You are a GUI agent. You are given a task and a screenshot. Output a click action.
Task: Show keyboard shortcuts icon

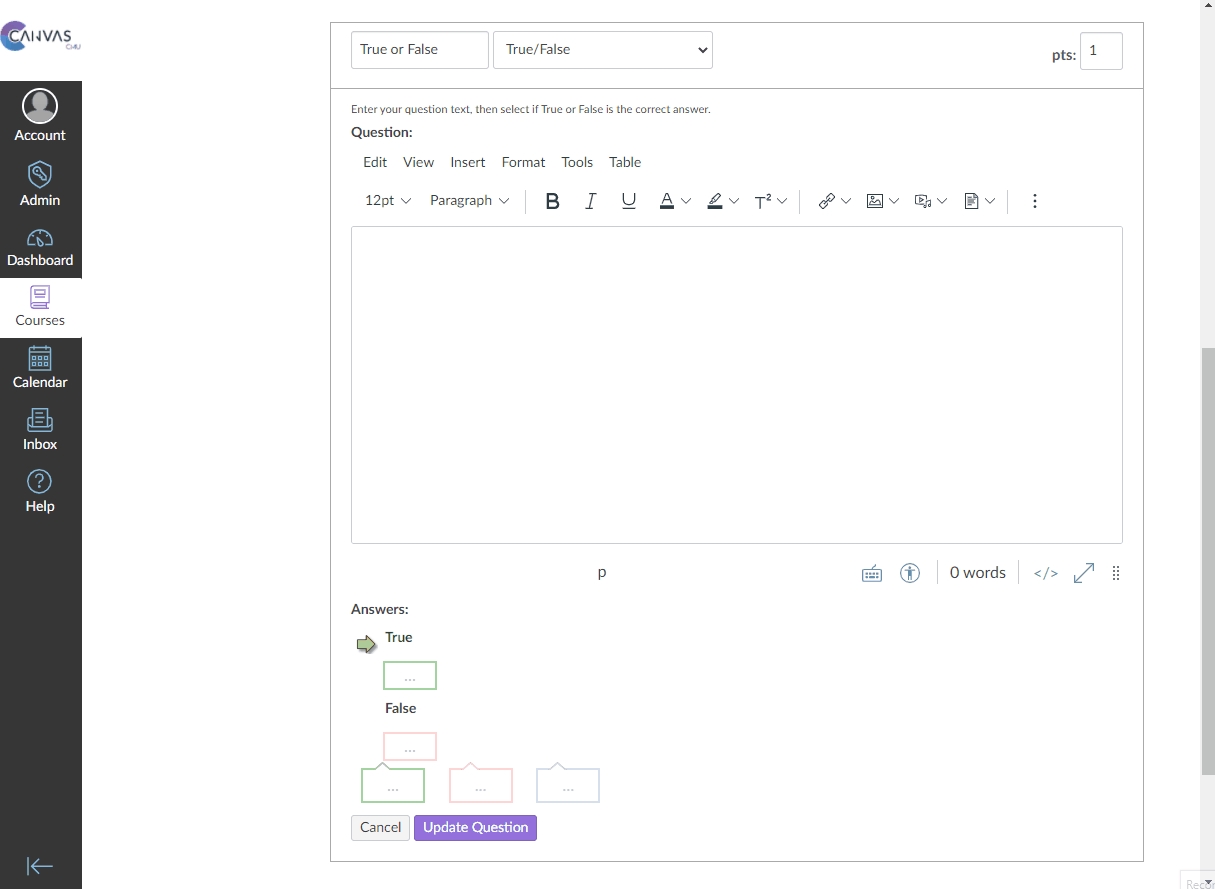(x=872, y=573)
